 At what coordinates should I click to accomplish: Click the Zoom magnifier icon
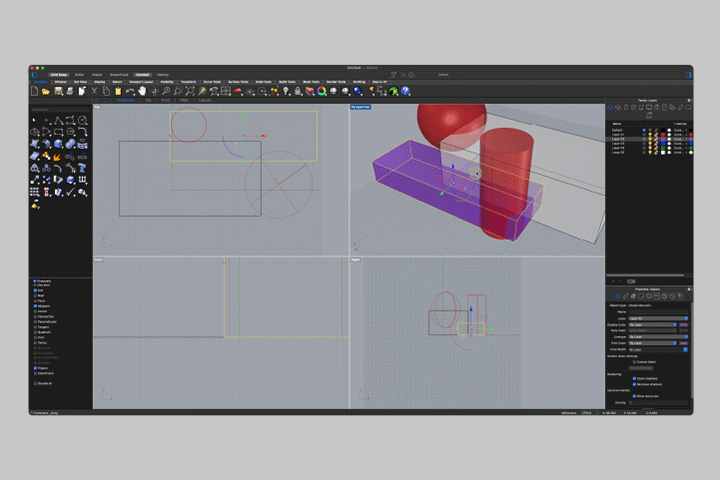pyautogui.click(x=166, y=91)
